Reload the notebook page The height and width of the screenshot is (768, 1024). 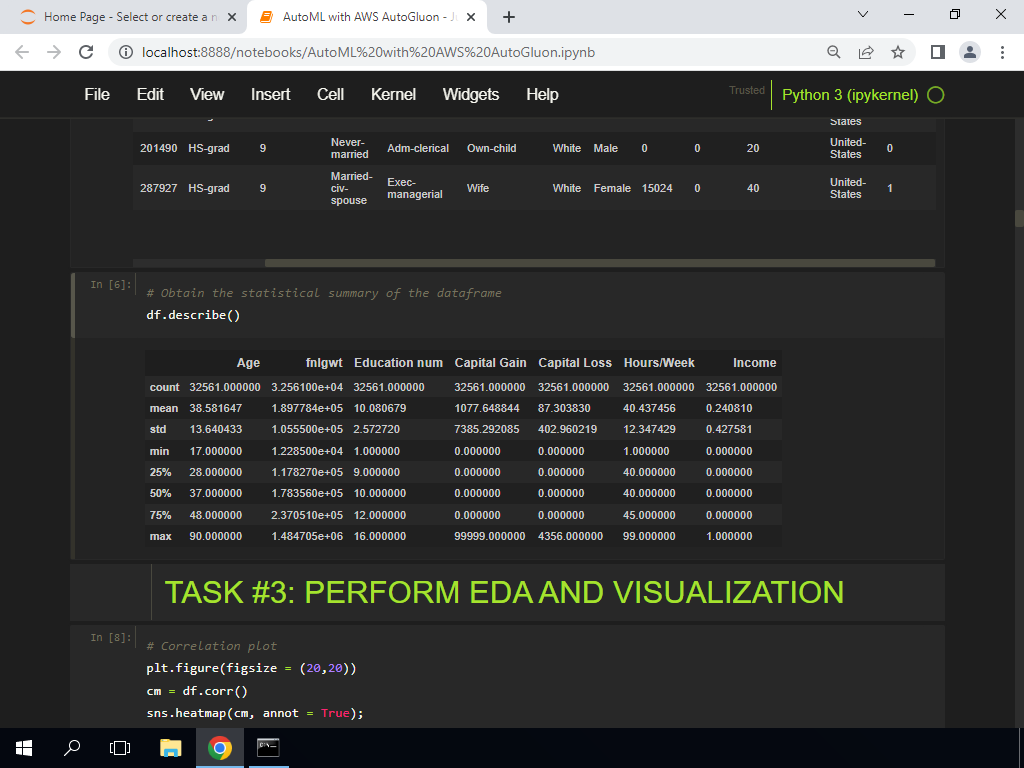pyautogui.click(x=86, y=52)
